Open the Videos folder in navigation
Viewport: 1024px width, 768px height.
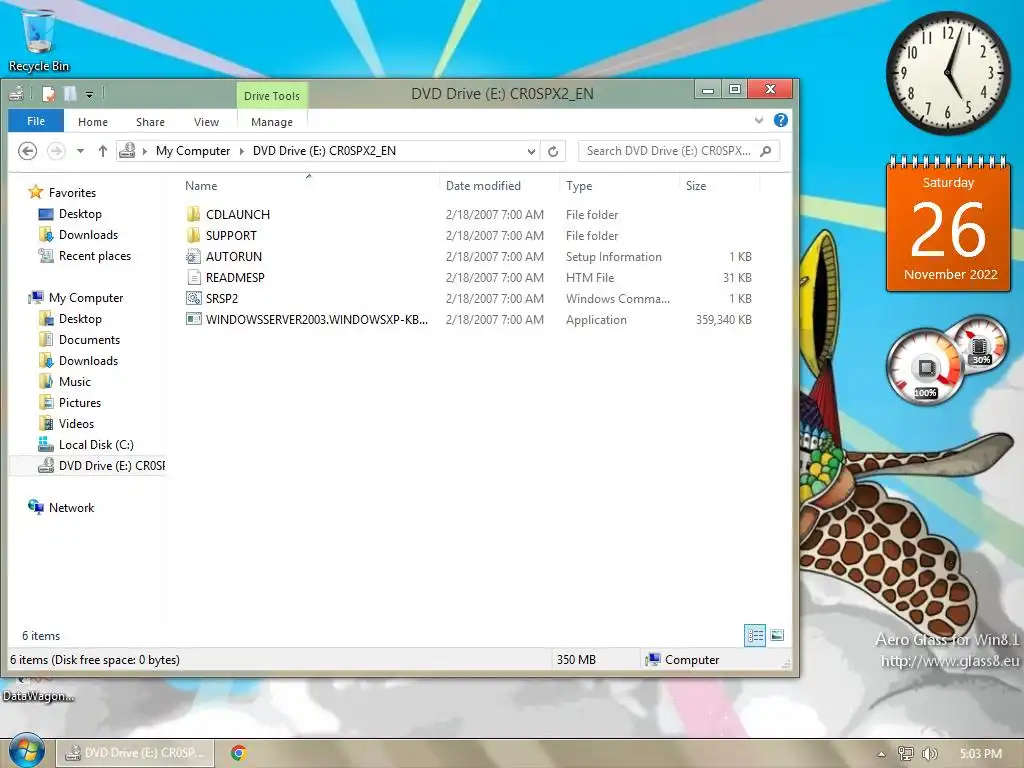[x=76, y=424]
